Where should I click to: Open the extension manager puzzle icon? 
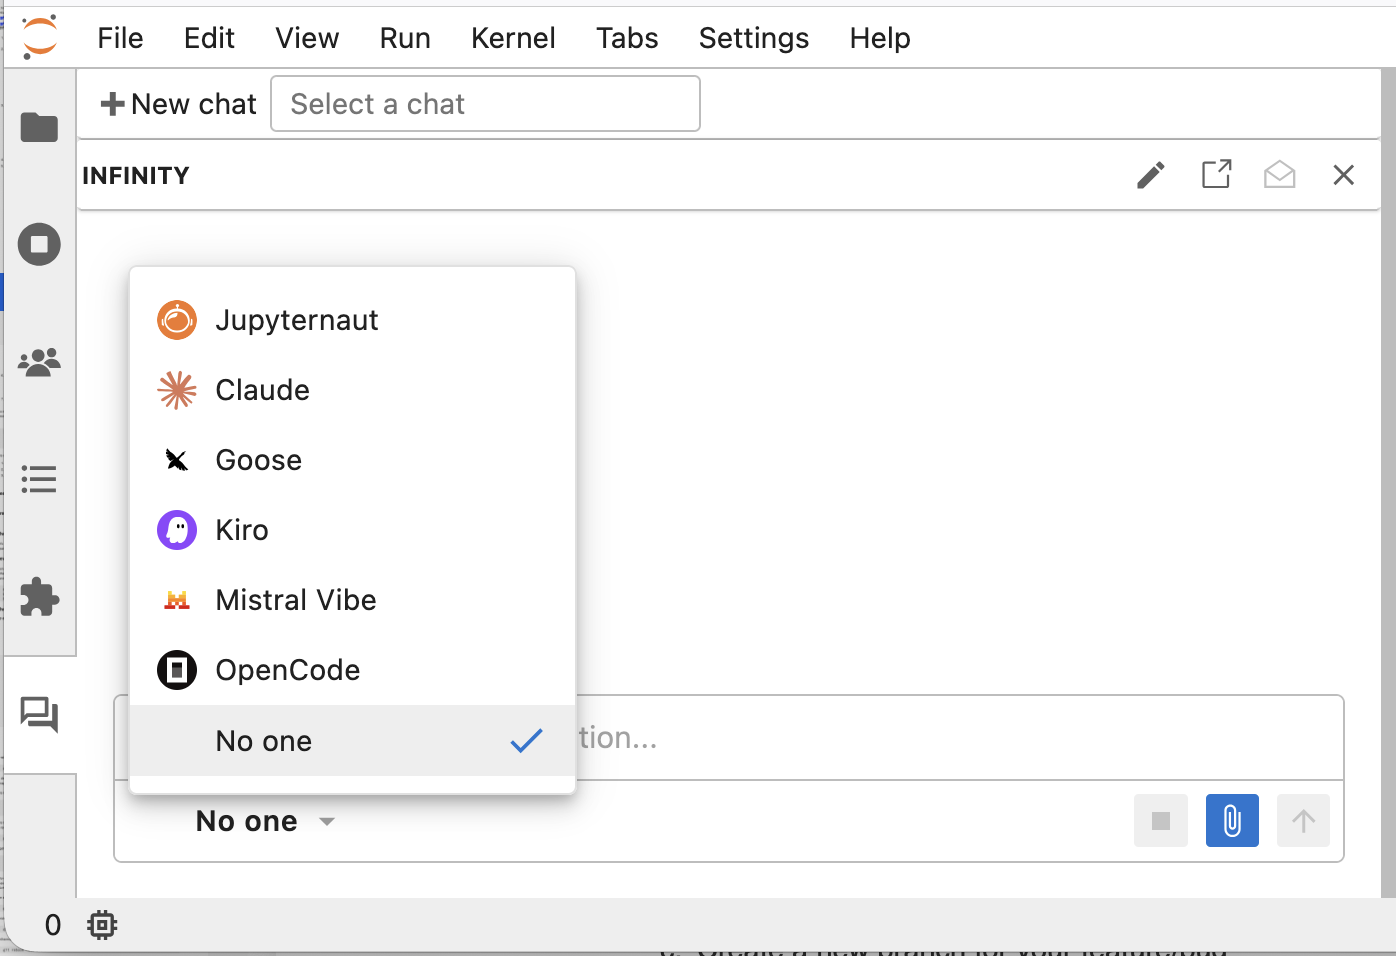point(40,597)
